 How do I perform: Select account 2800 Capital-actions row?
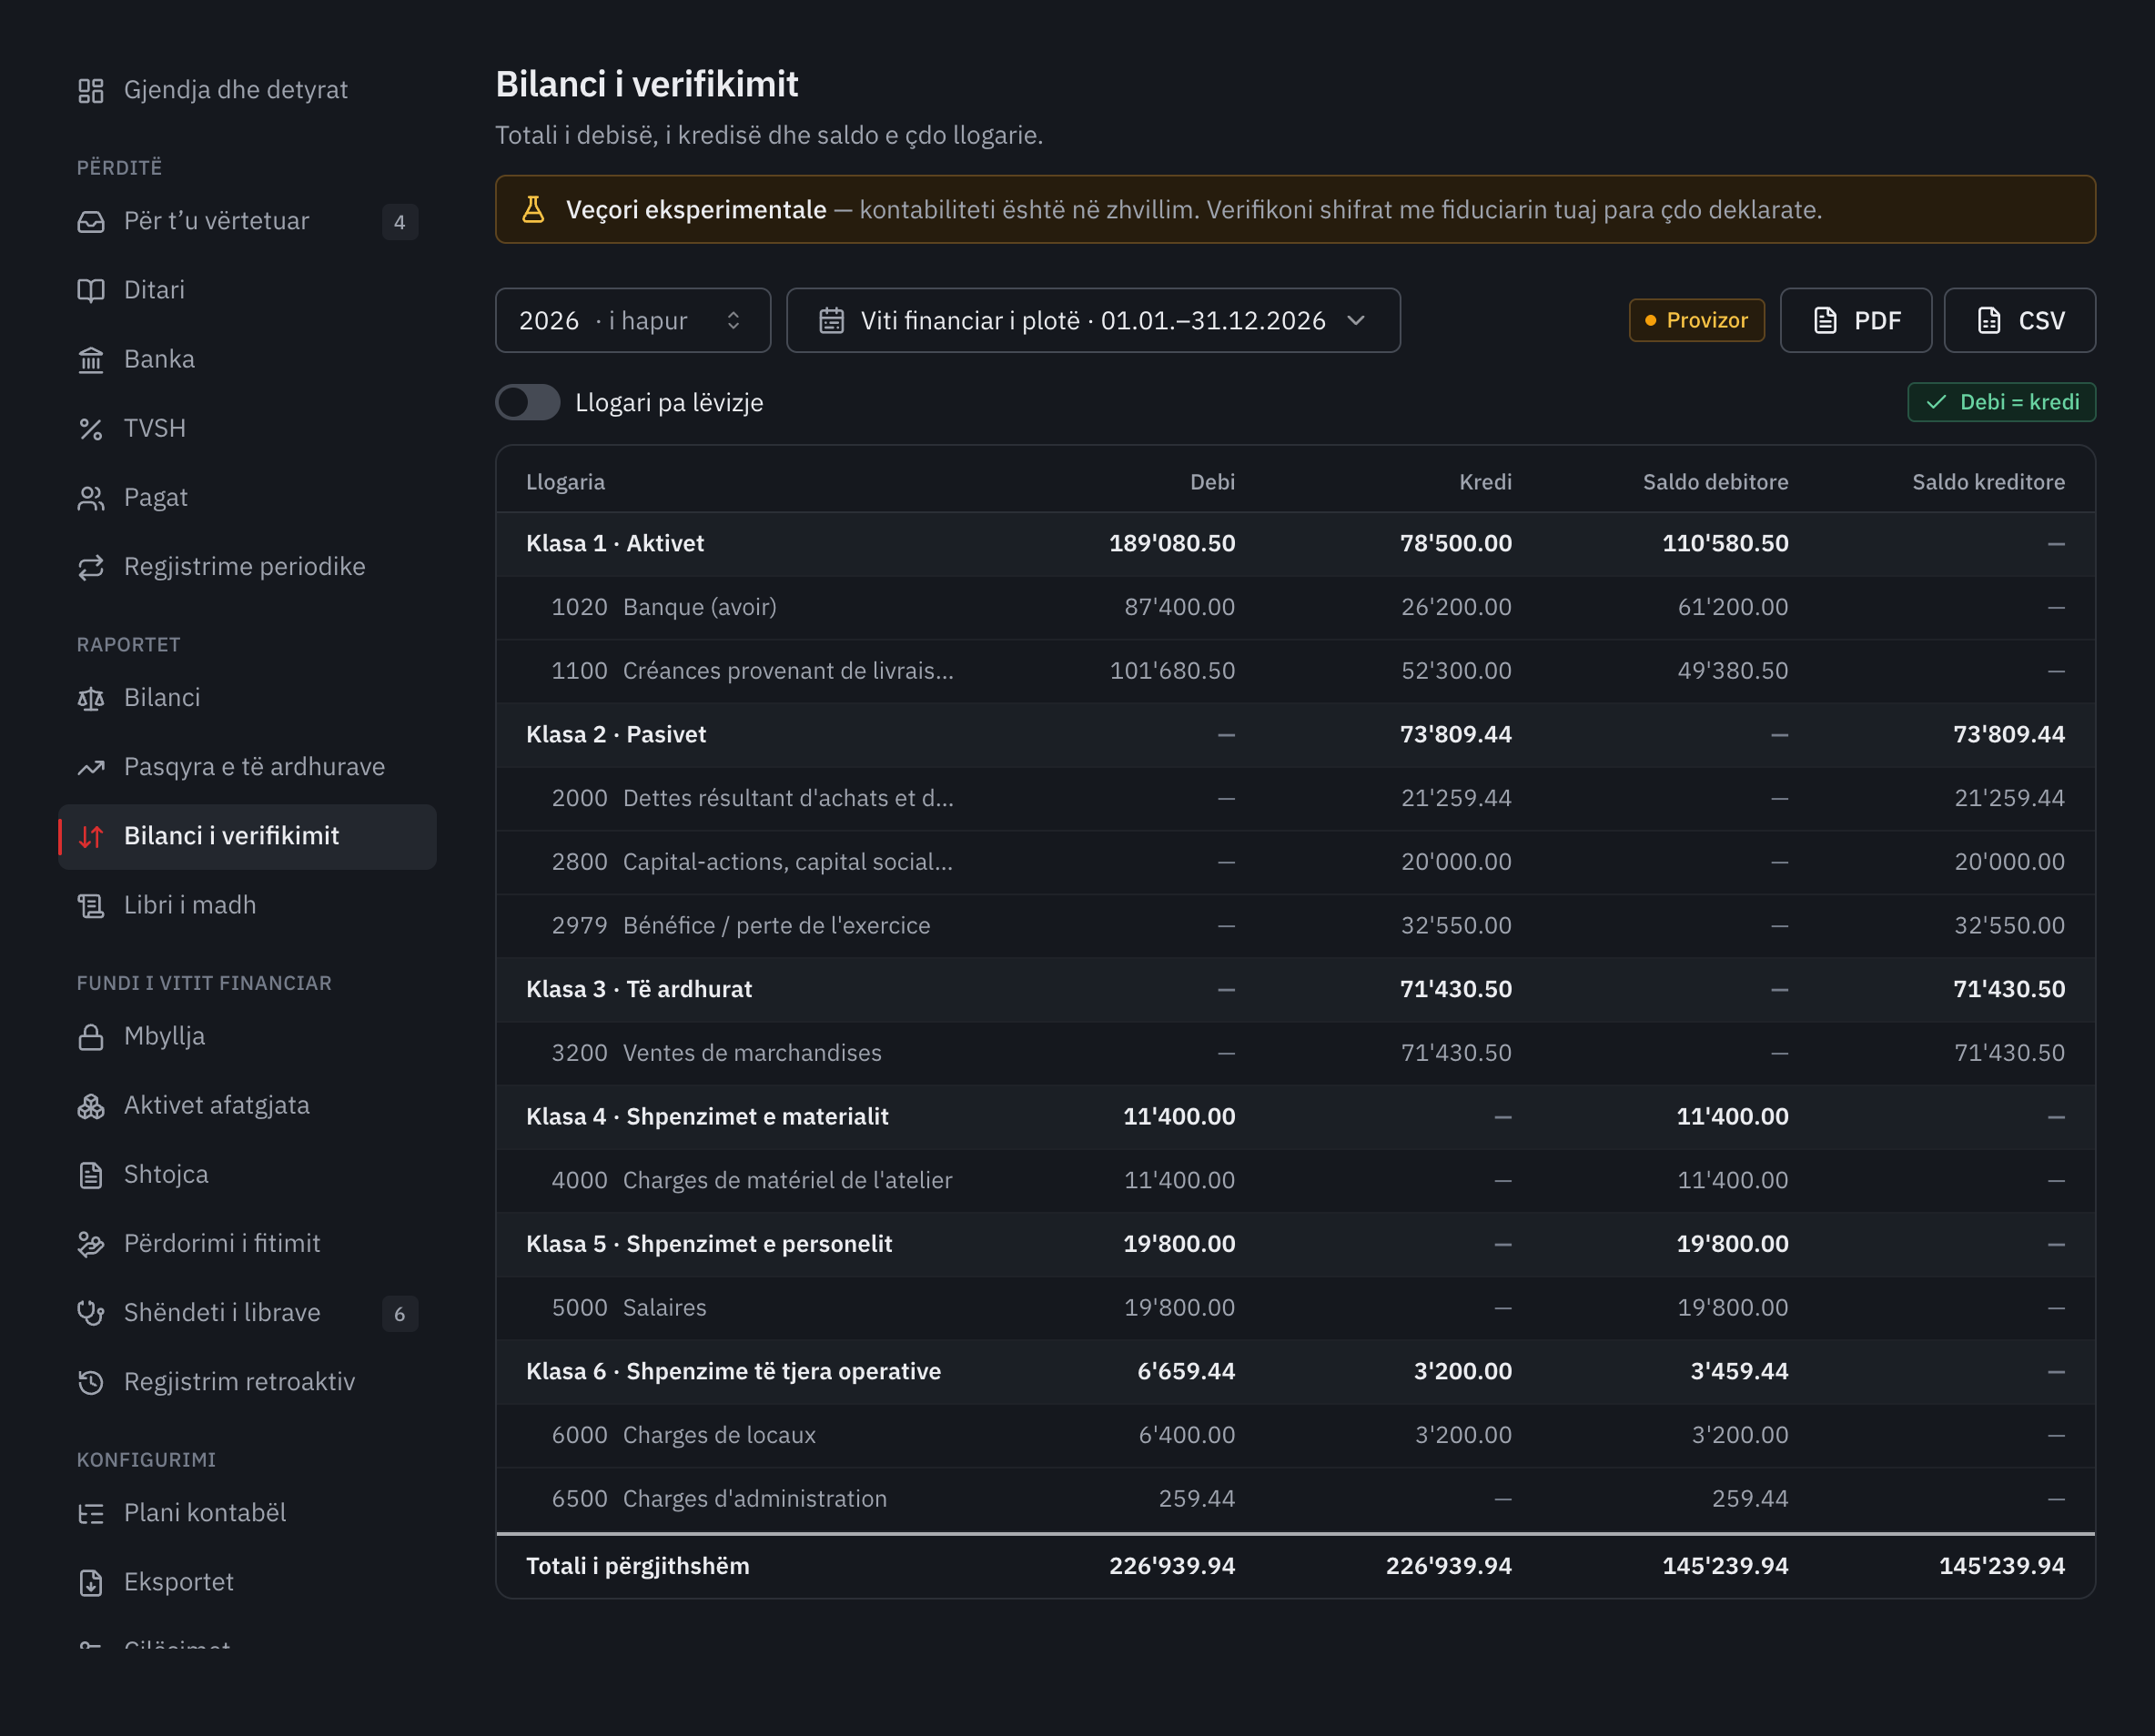tap(1295, 862)
